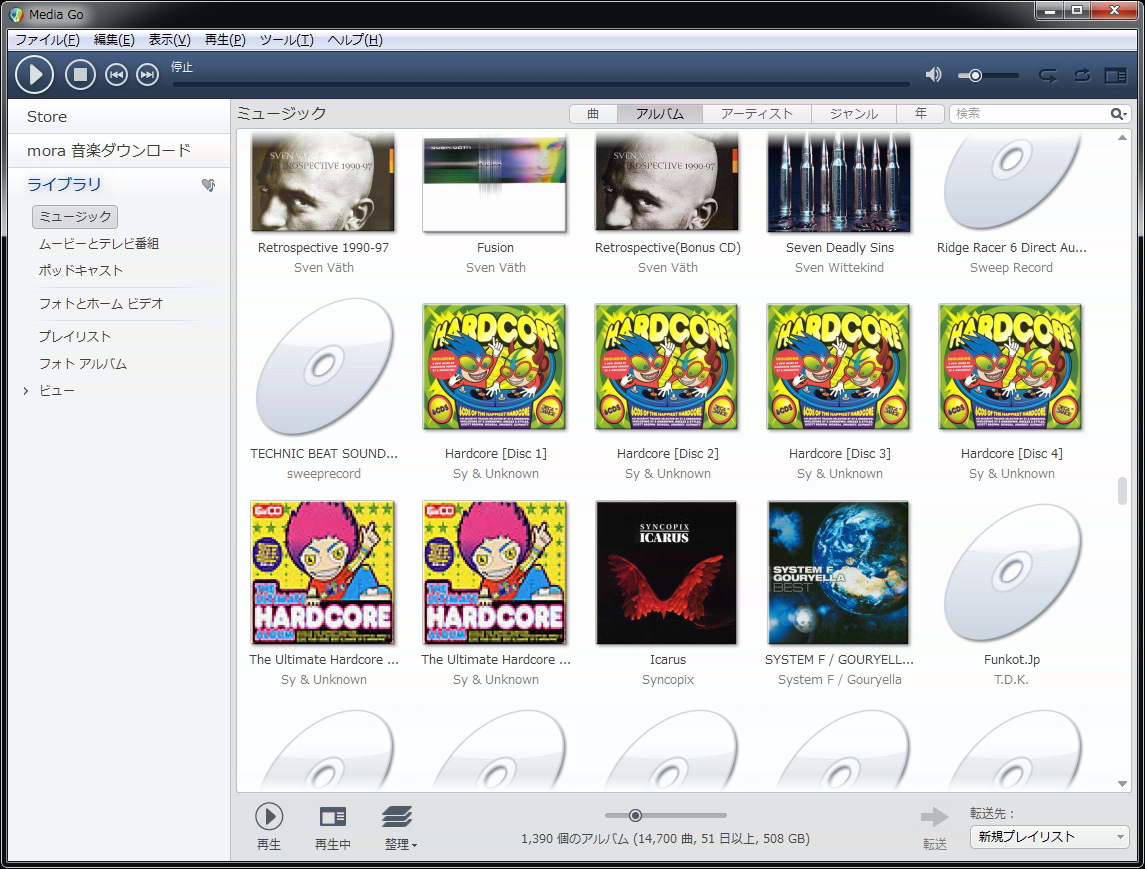This screenshot has height=869, width=1145.
Task: Open the search options magnifier dropdown
Action: 1119,113
